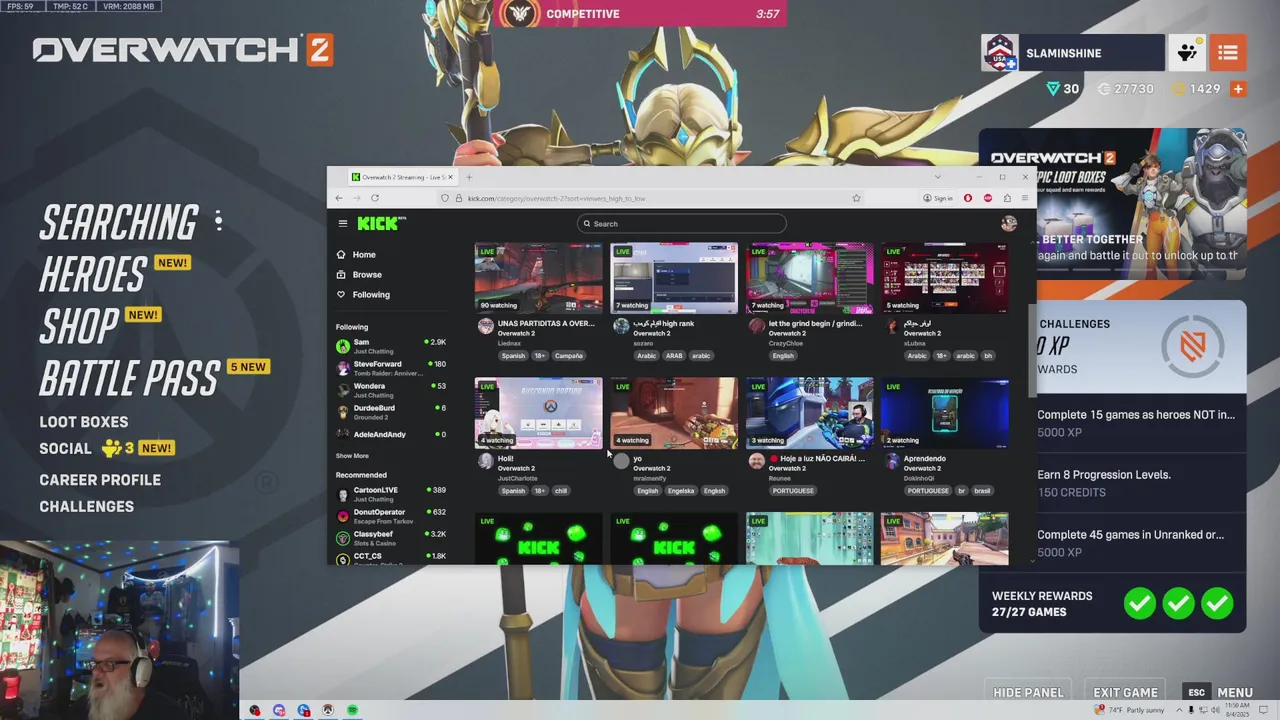Close the Overwatch 2 Streaming tab

click(450, 177)
